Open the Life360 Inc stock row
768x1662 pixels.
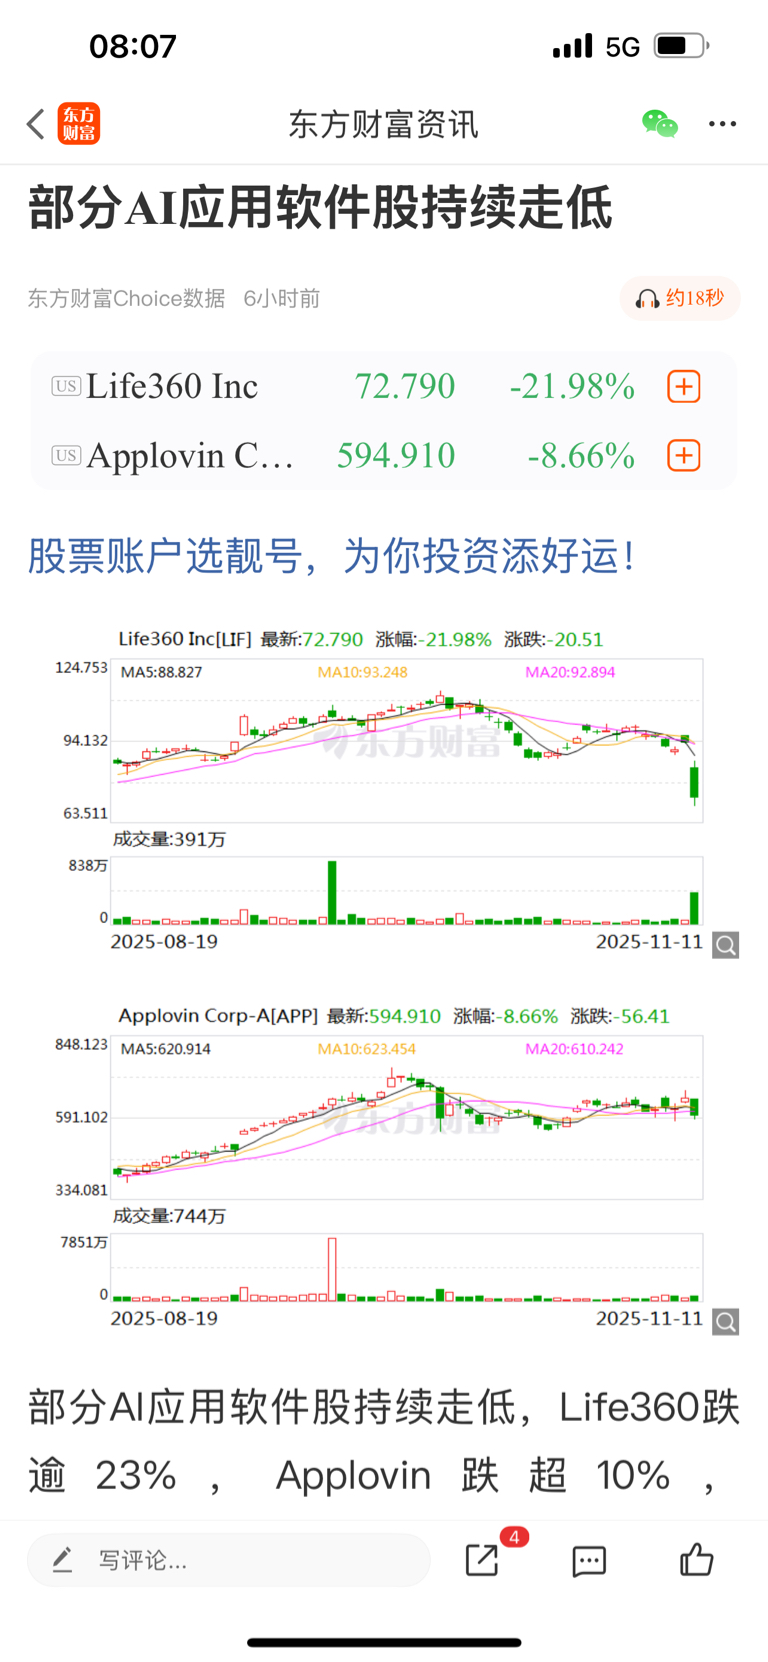click(384, 386)
